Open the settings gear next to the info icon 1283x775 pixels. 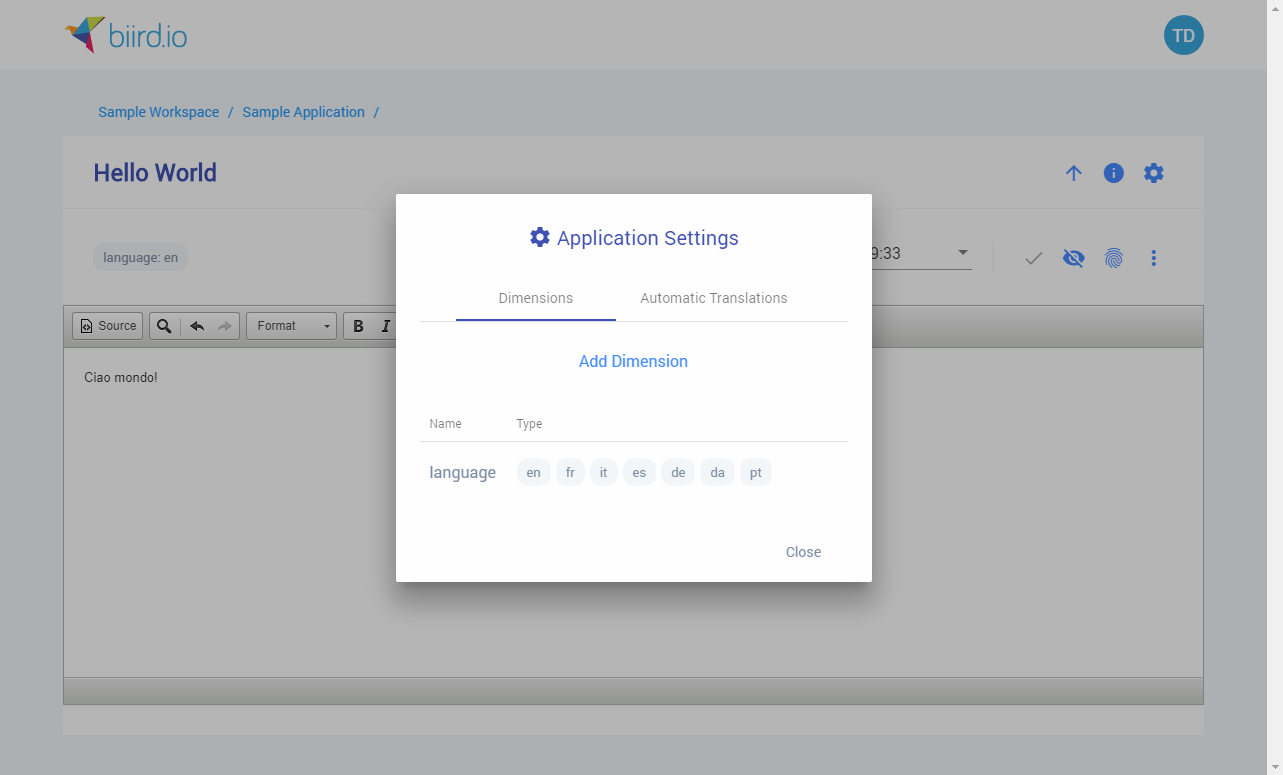(1153, 173)
